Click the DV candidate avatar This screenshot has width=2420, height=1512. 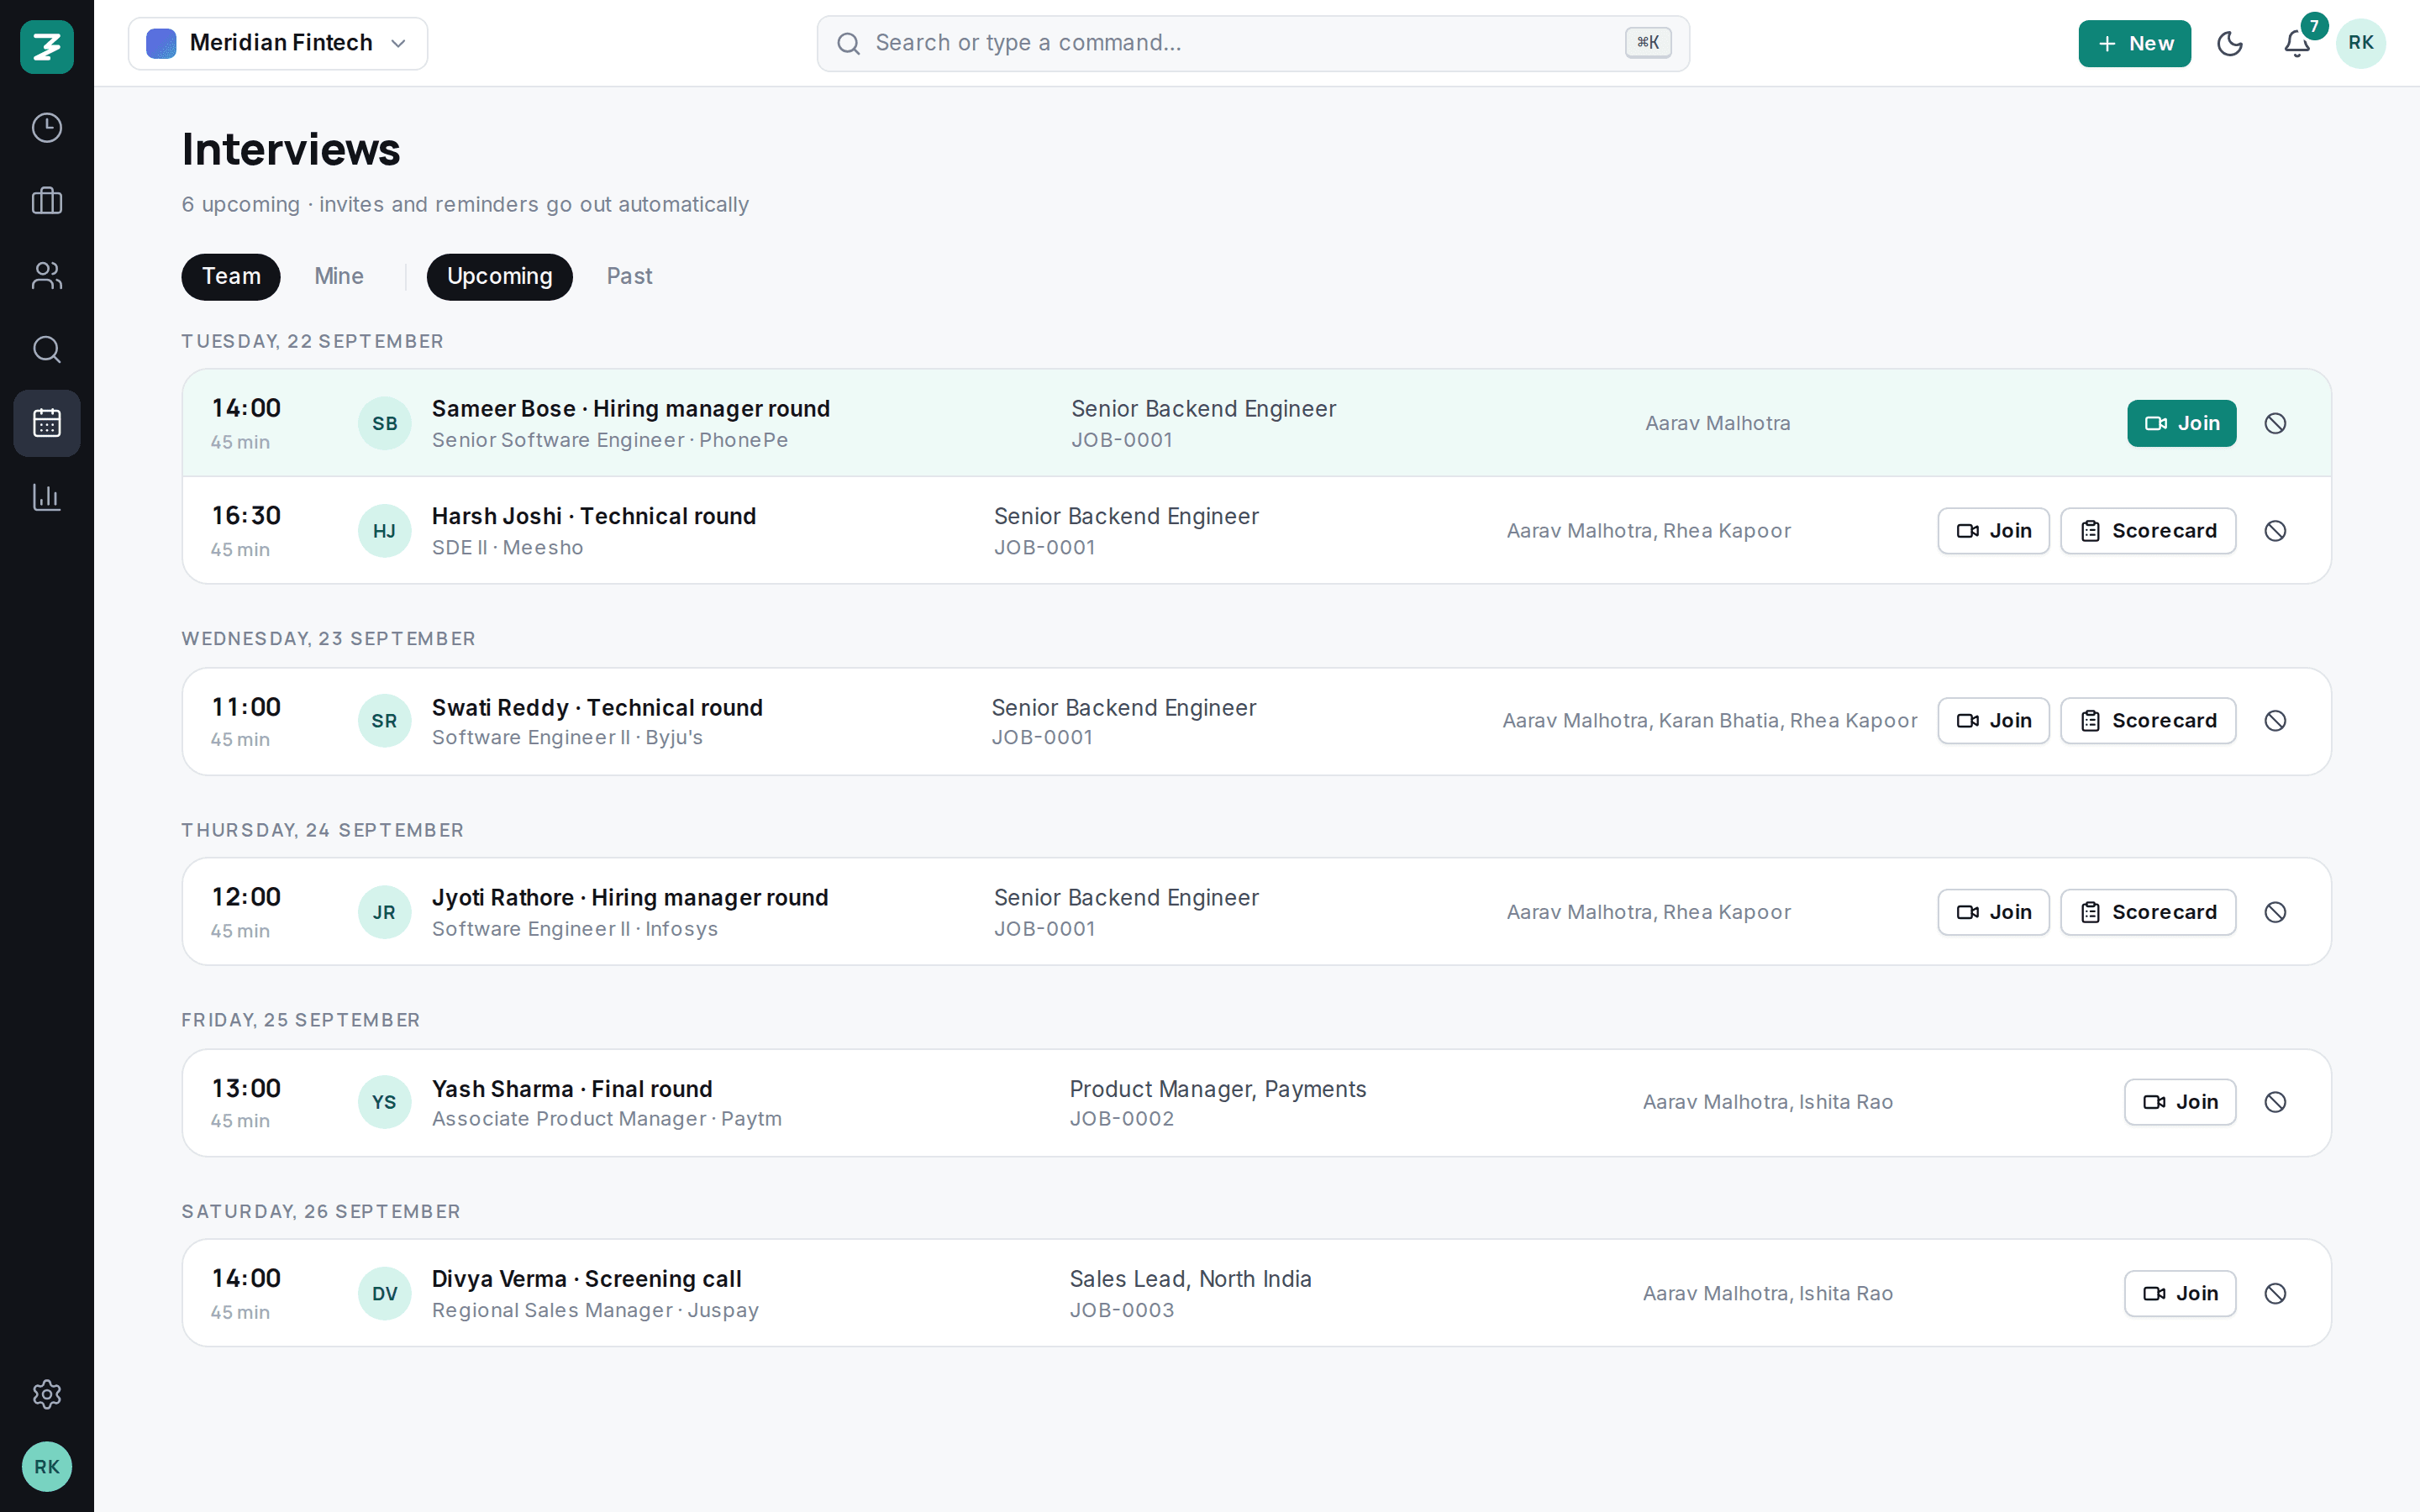click(x=385, y=1293)
